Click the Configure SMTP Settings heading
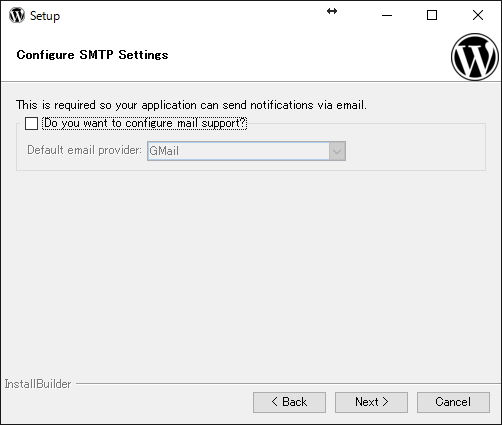 (x=92, y=55)
